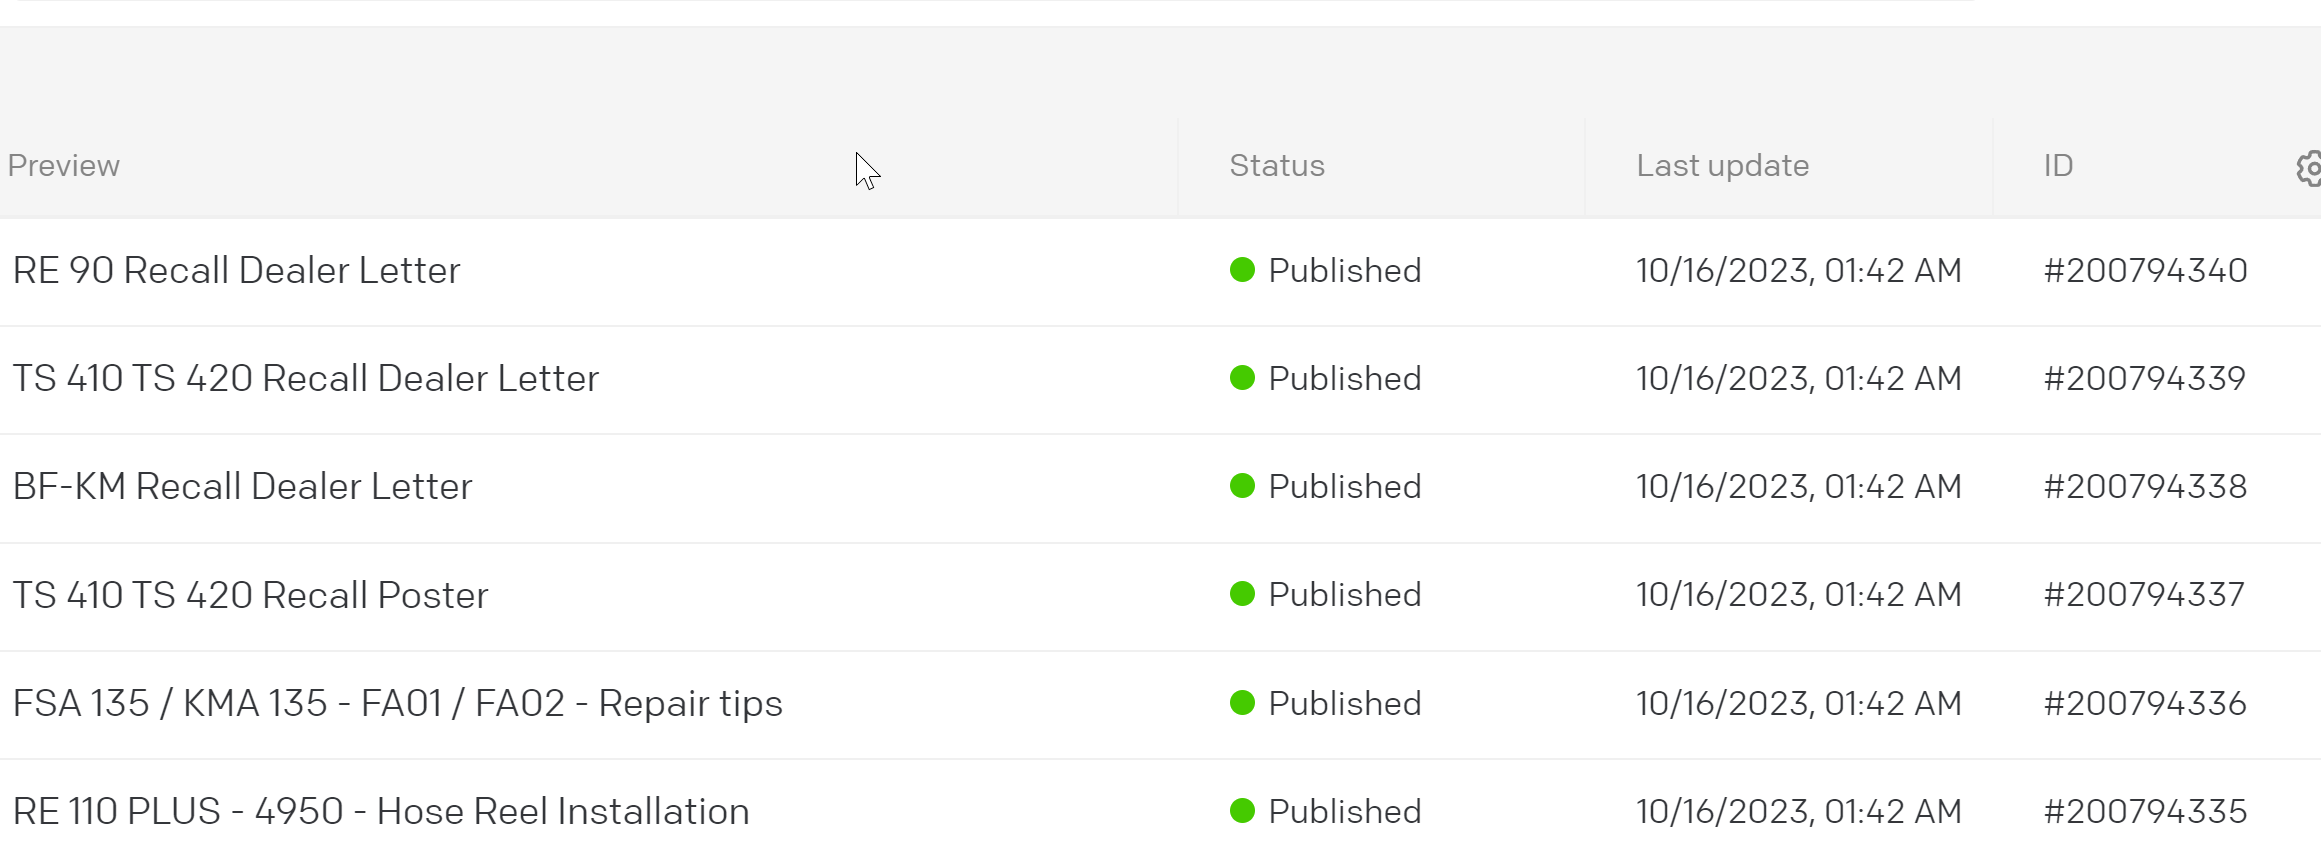
Task: Open RE 90 Recall Dealer Letter
Action: click(x=236, y=270)
